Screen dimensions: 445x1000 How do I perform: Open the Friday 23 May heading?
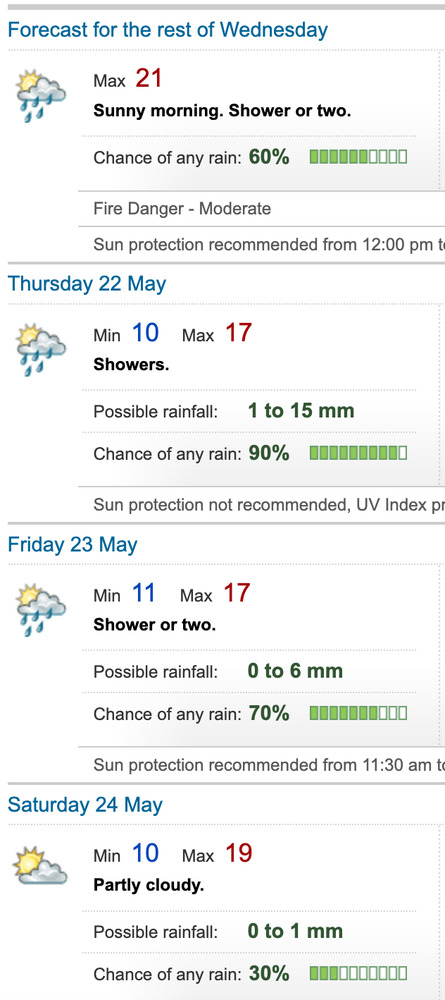coord(73,544)
